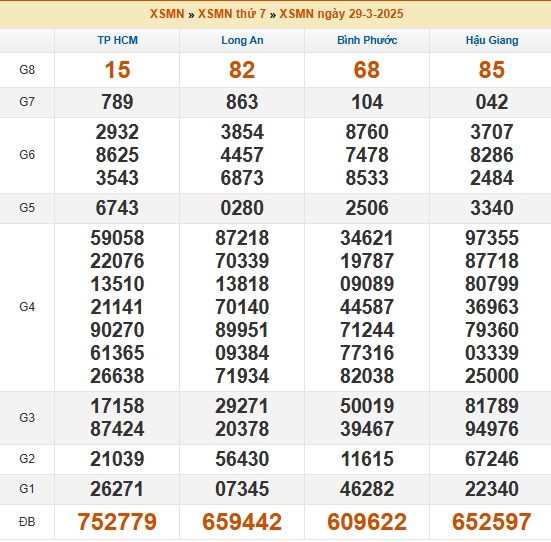Select the G8 prize row label
The height and width of the screenshot is (542, 551).
click(27, 70)
